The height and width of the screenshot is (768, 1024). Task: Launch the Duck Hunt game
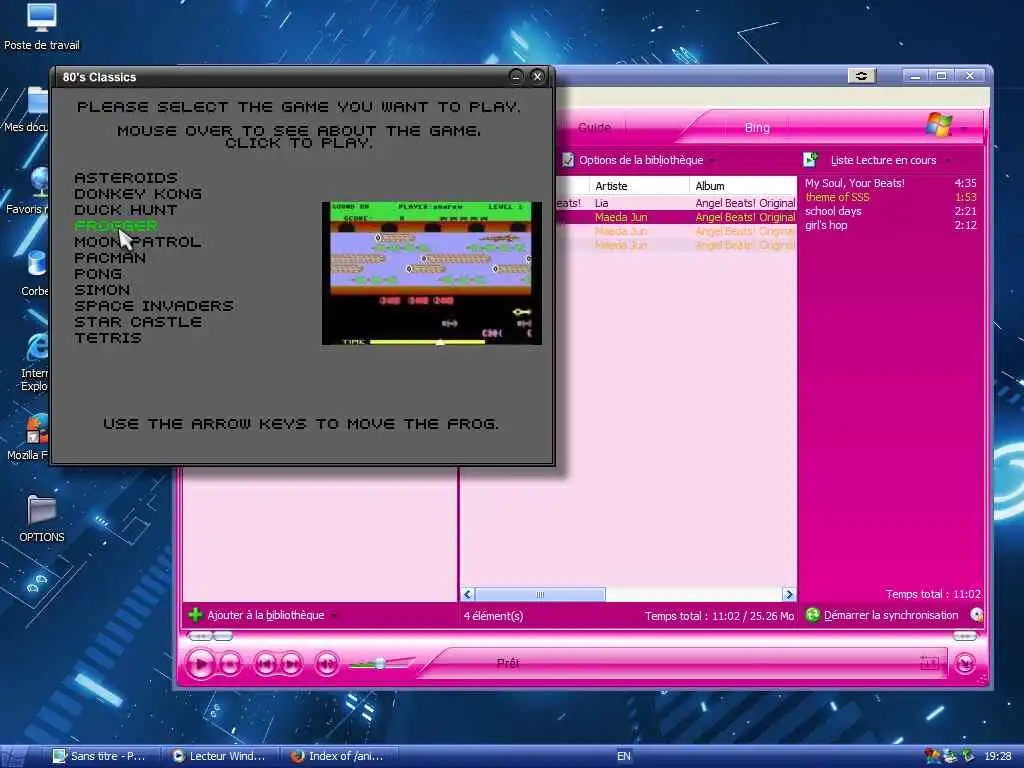pos(126,210)
